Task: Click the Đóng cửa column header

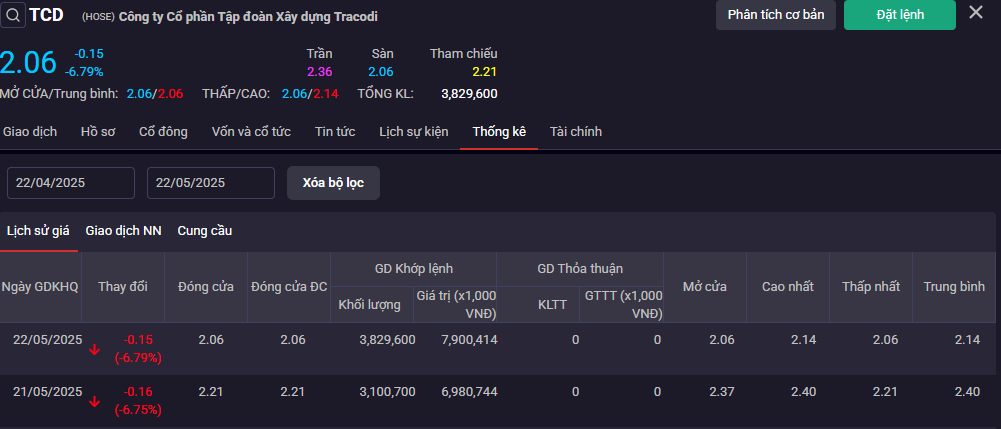Action: 206,287
